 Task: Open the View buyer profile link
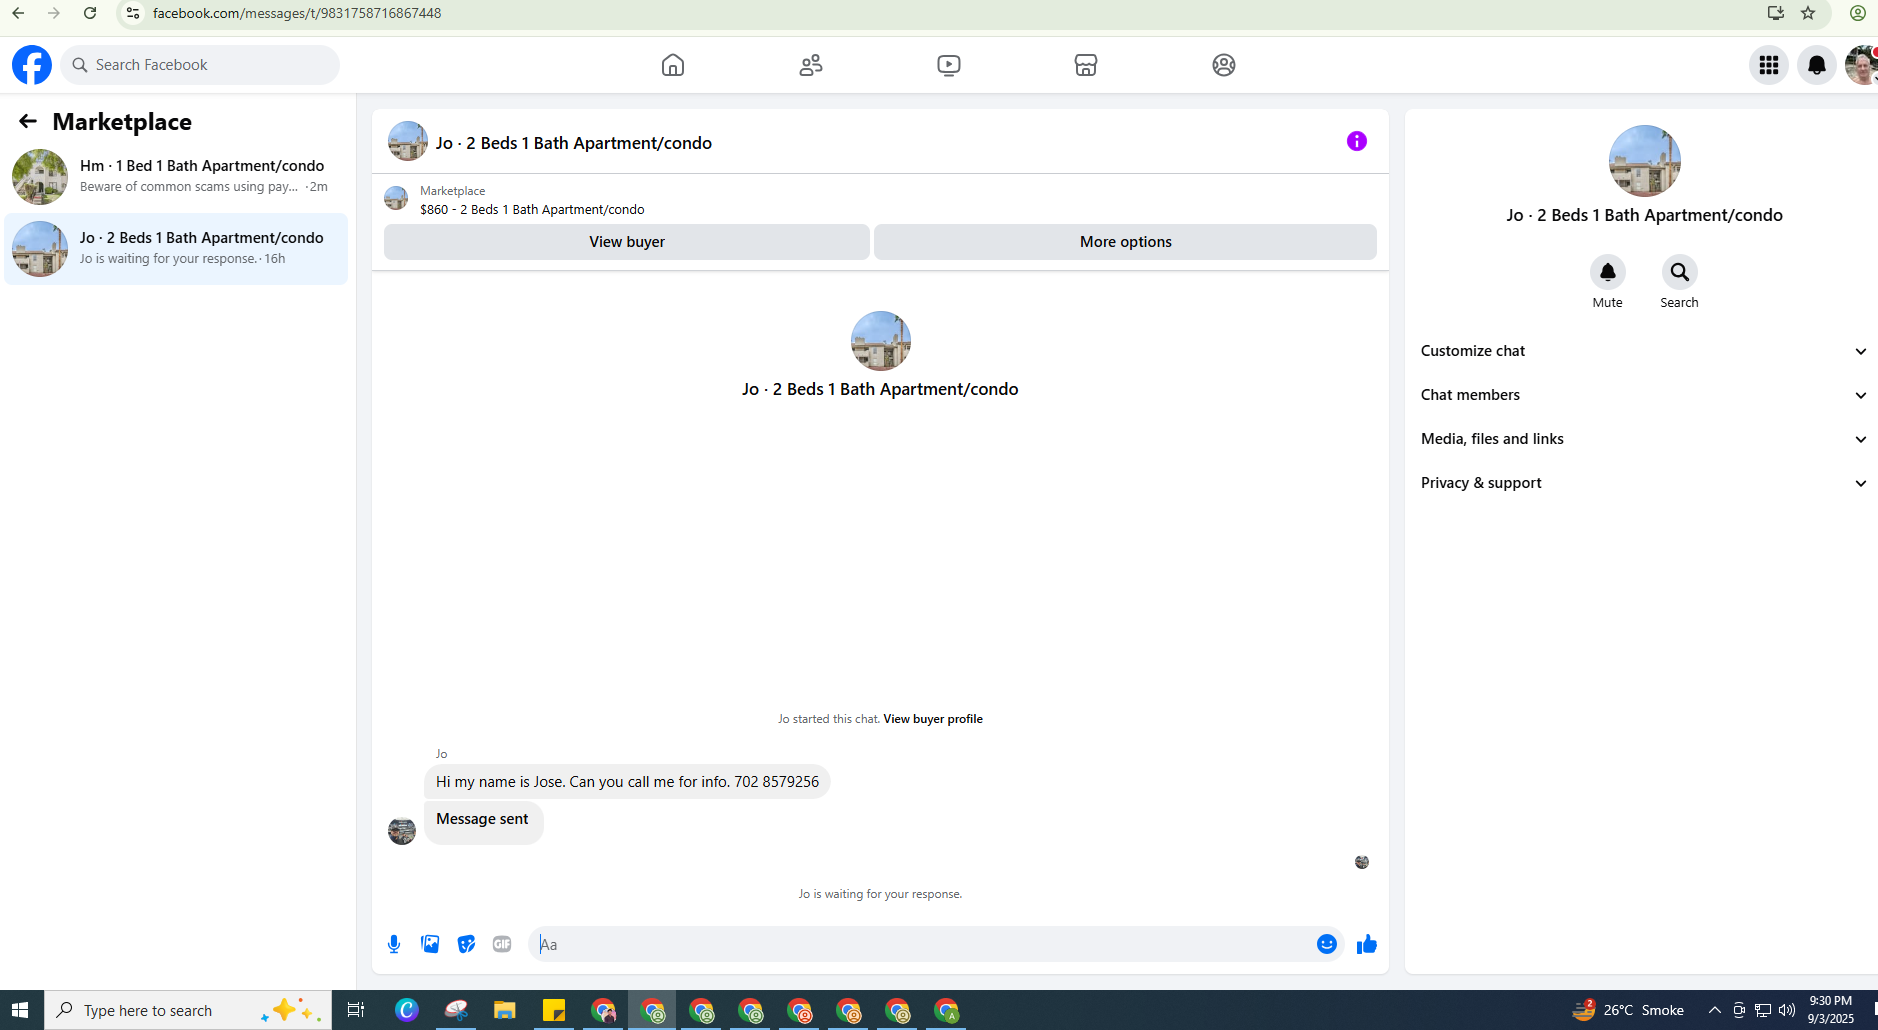coord(933,719)
